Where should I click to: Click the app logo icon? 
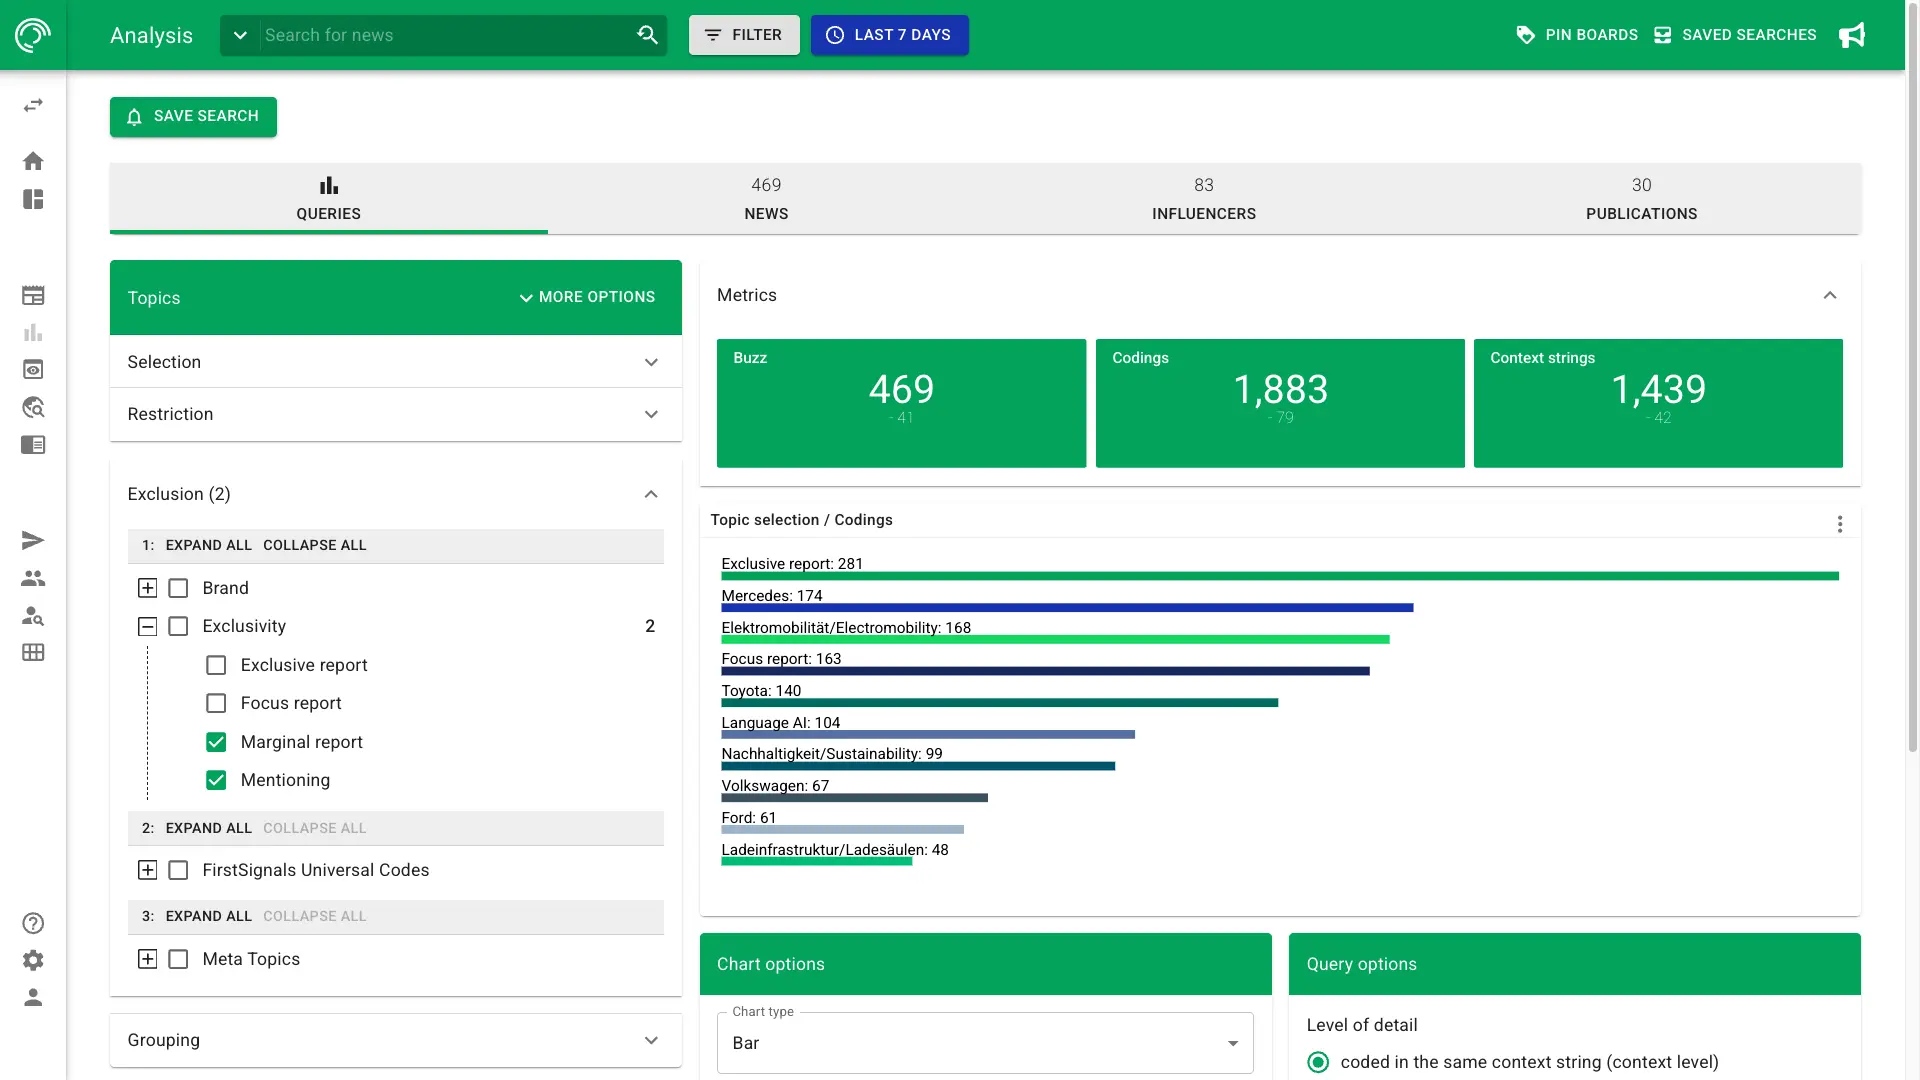33,35
